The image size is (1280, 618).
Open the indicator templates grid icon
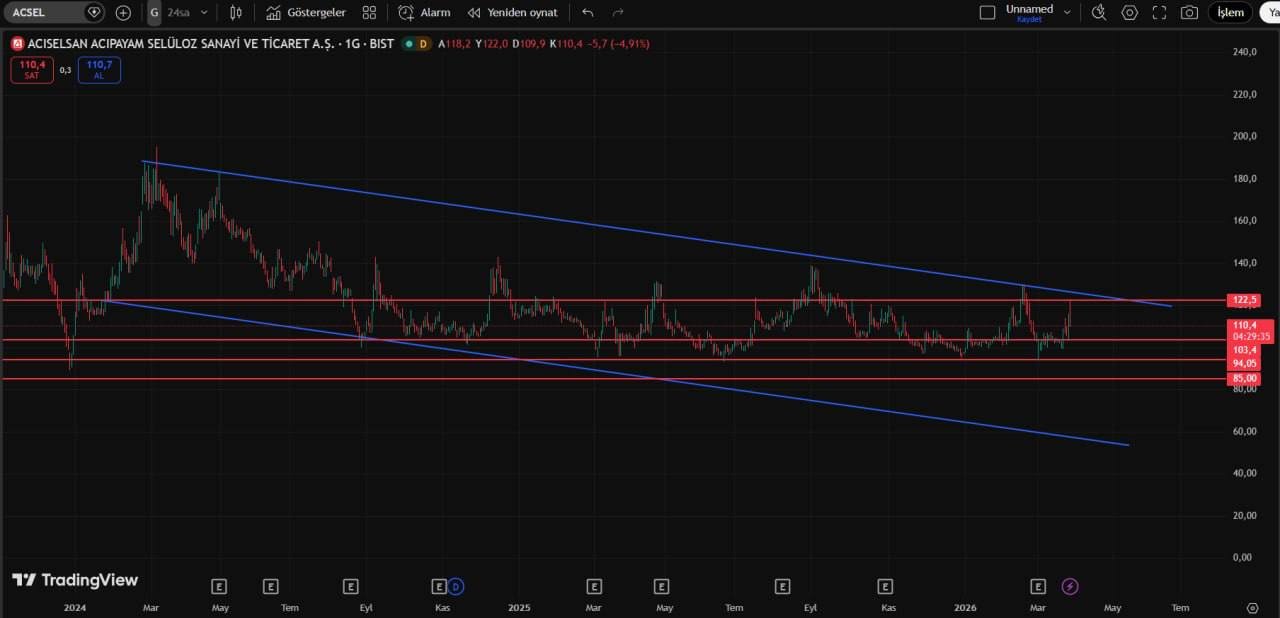[x=369, y=13]
